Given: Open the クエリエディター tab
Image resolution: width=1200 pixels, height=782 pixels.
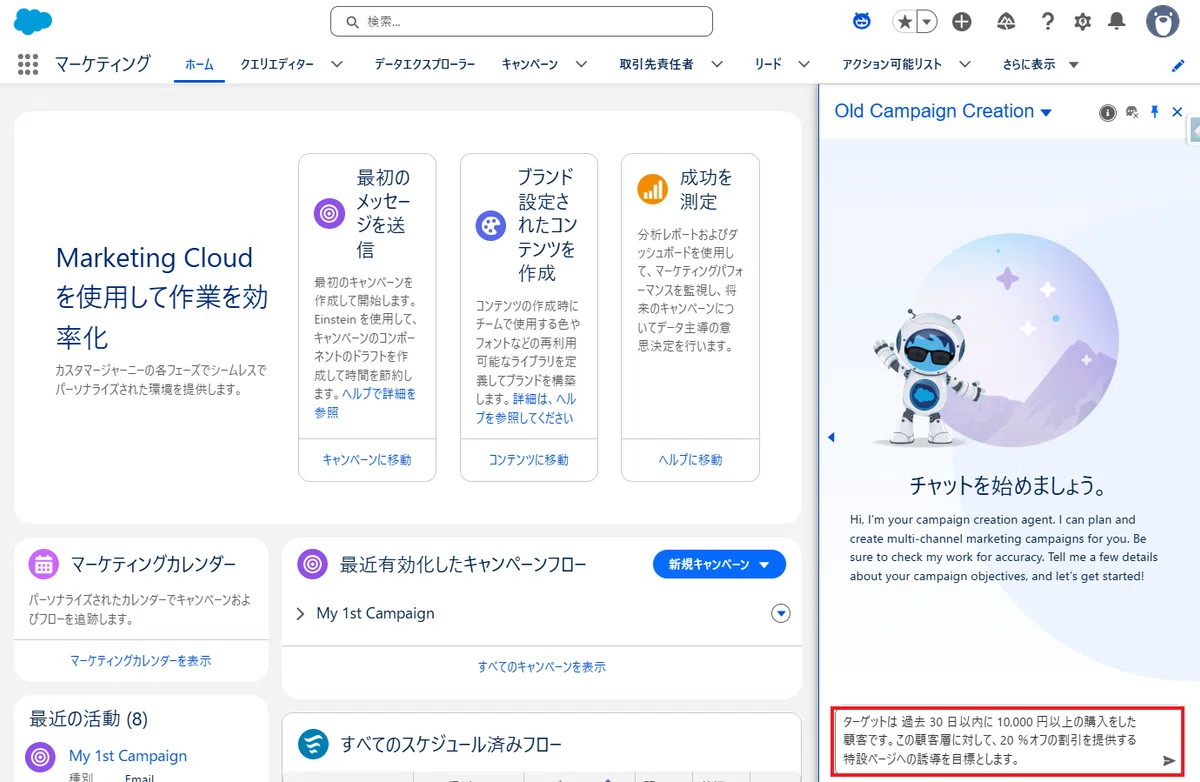Looking at the screenshot, I should [x=277, y=64].
